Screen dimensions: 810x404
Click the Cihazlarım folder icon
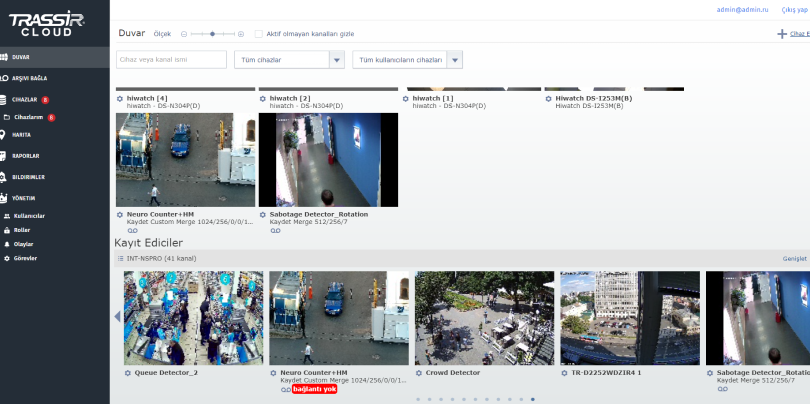[7, 117]
